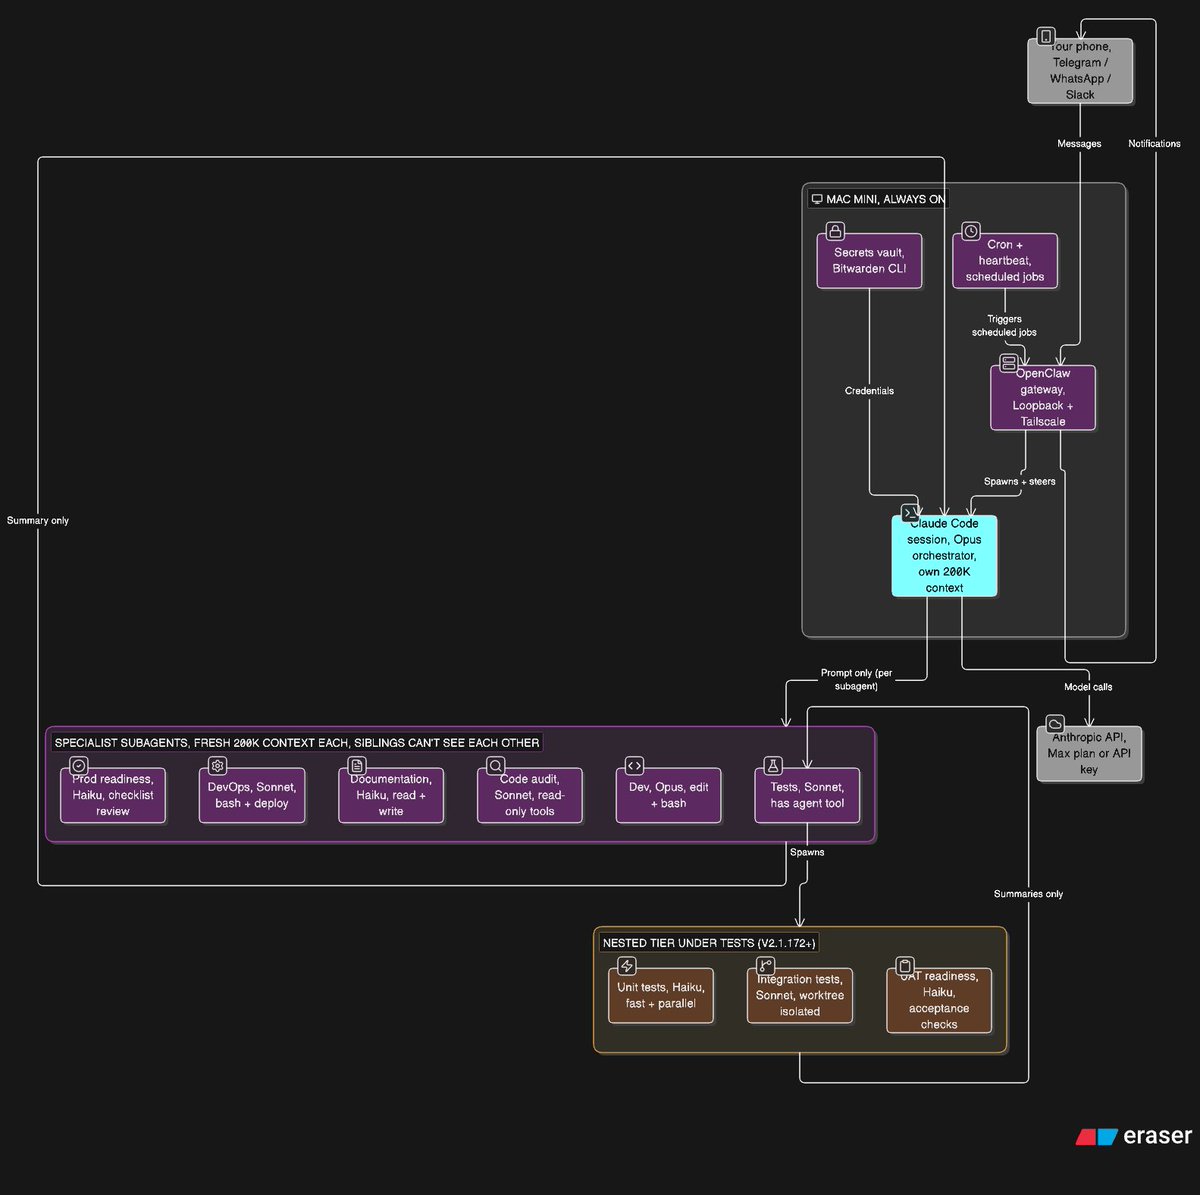
Task: Select the Tests, Sonnet, has agent tool node
Action: click(x=807, y=795)
